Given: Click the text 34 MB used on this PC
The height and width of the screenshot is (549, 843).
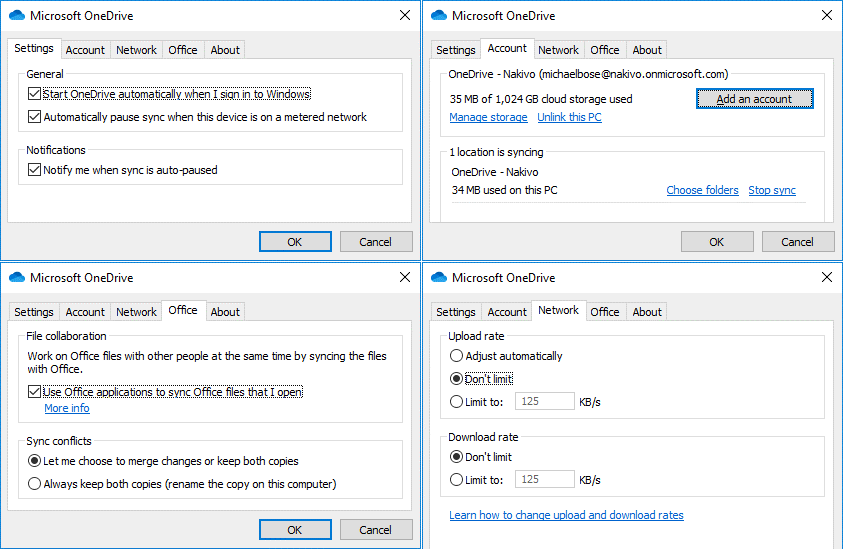Looking at the screenshot, I should click(504, 190).
